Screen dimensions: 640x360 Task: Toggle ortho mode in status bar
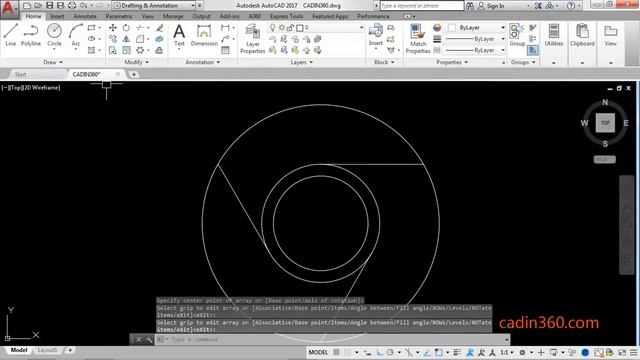pyautogui.click(x=380, y=352)
